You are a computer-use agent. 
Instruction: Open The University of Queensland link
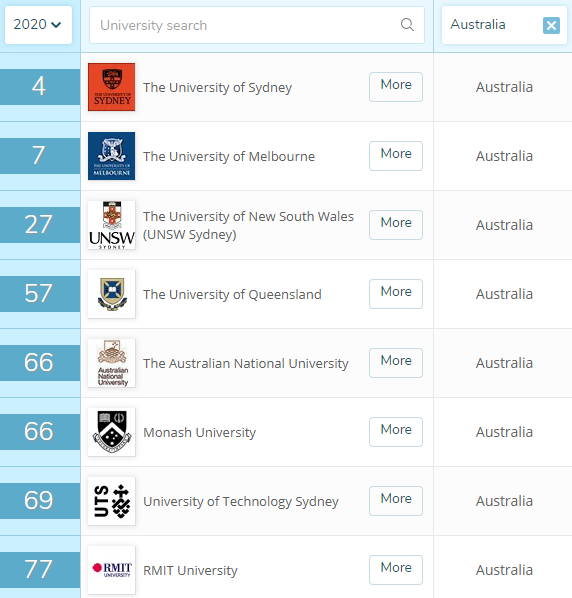pyautogui.click(x=232, y=294)
